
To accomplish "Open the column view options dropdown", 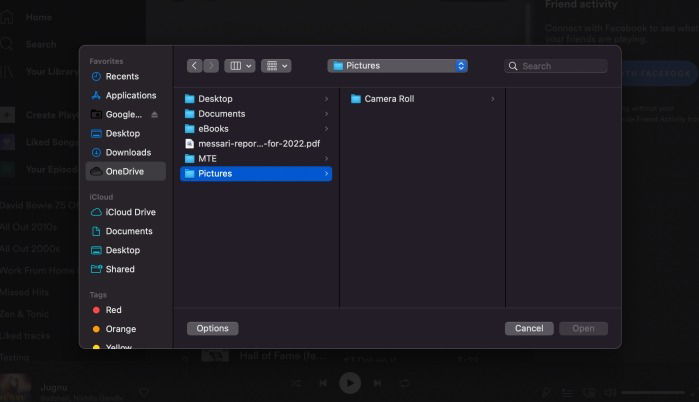I will click(240, 66).
